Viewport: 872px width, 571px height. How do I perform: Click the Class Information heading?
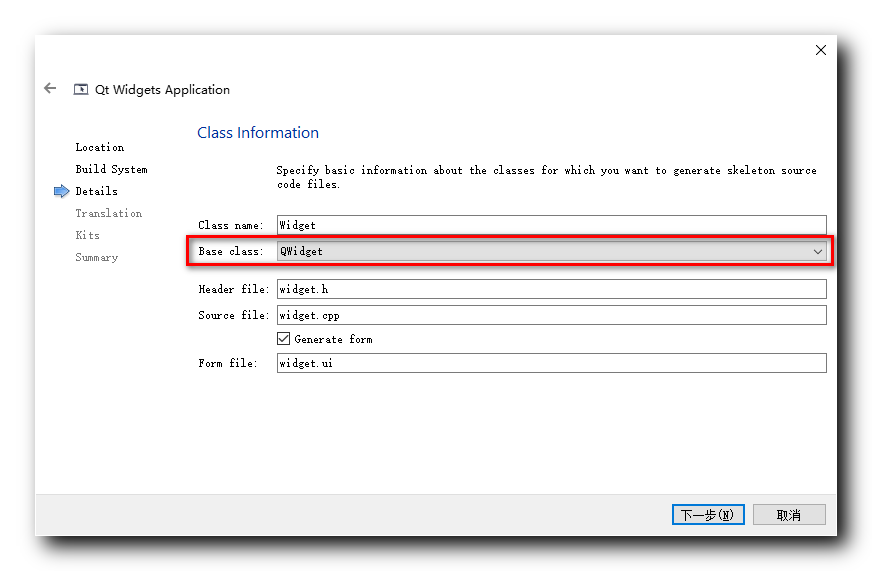click(258, 132)
